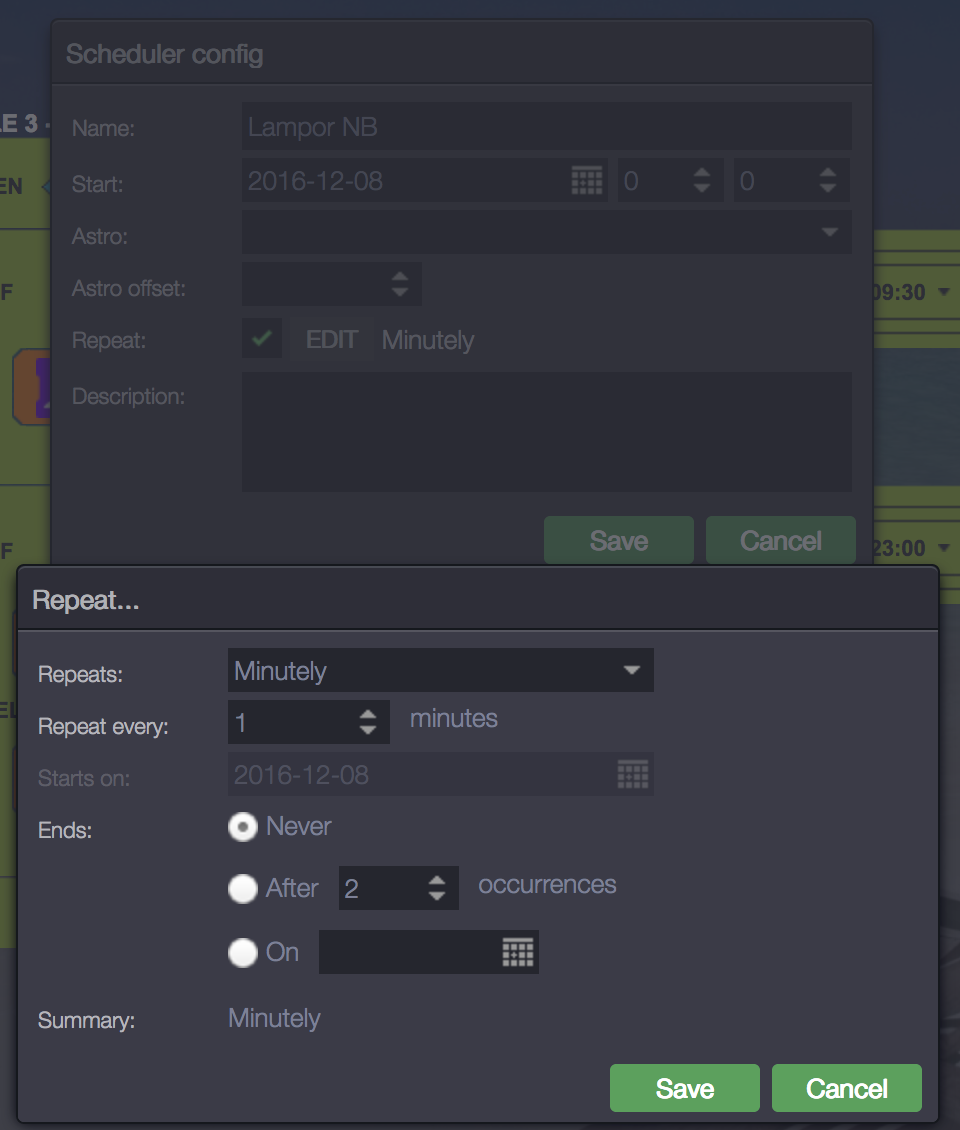This screenshot has width=960, height=1130.
Task: Decrease the After occurrences count
Action: click(437, 896)
